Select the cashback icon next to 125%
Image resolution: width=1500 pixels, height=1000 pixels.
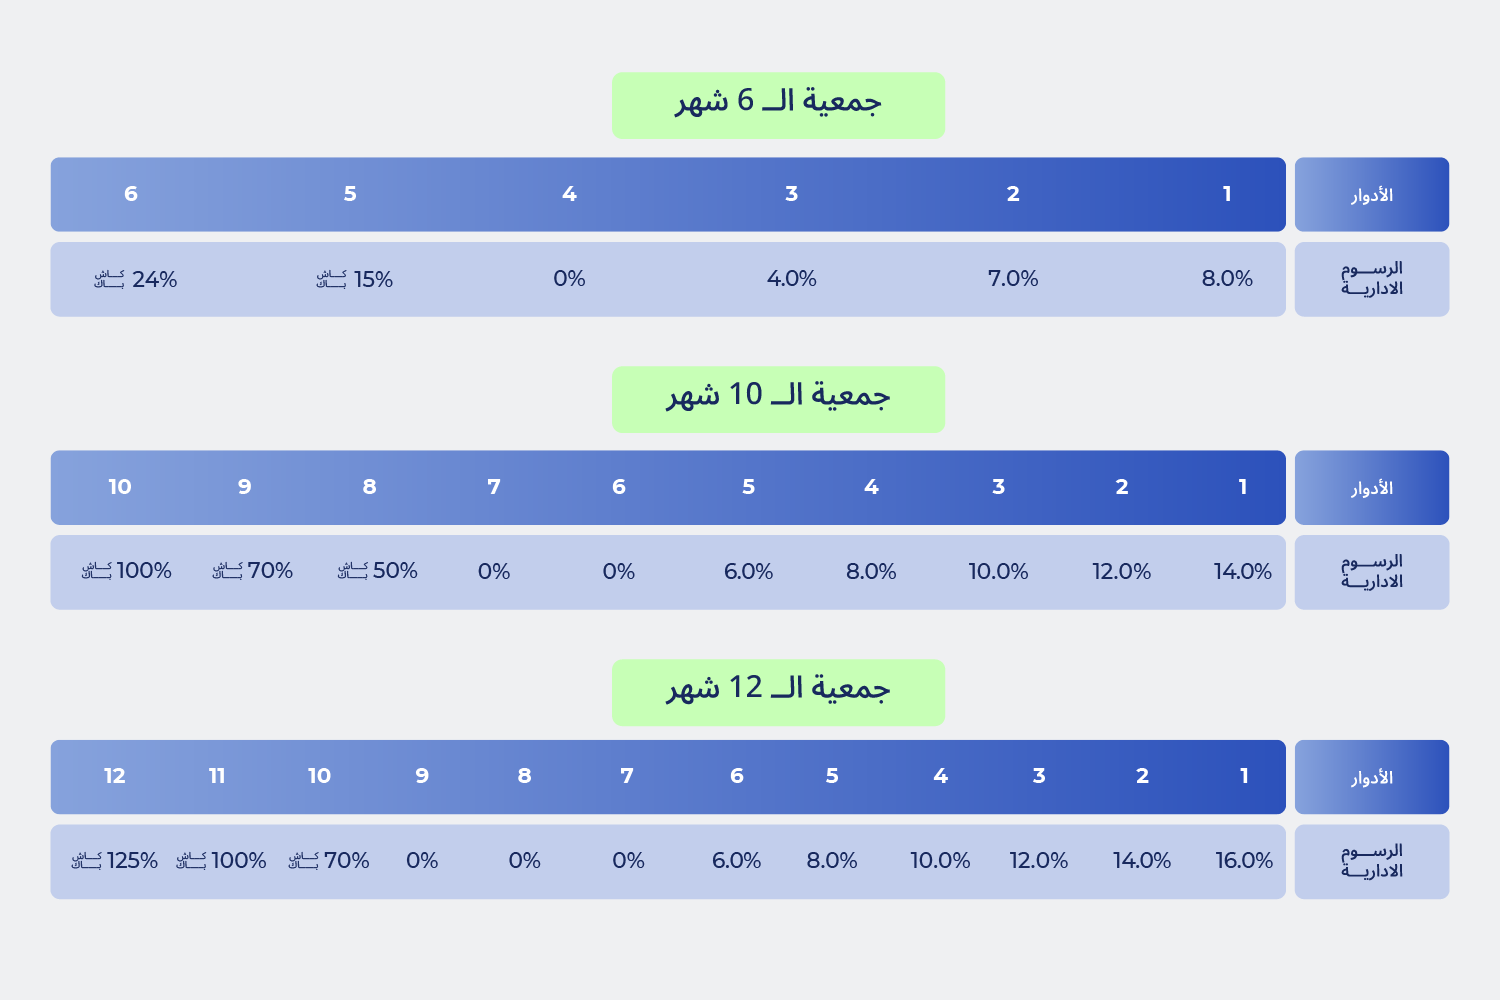(x=86, y=860)
